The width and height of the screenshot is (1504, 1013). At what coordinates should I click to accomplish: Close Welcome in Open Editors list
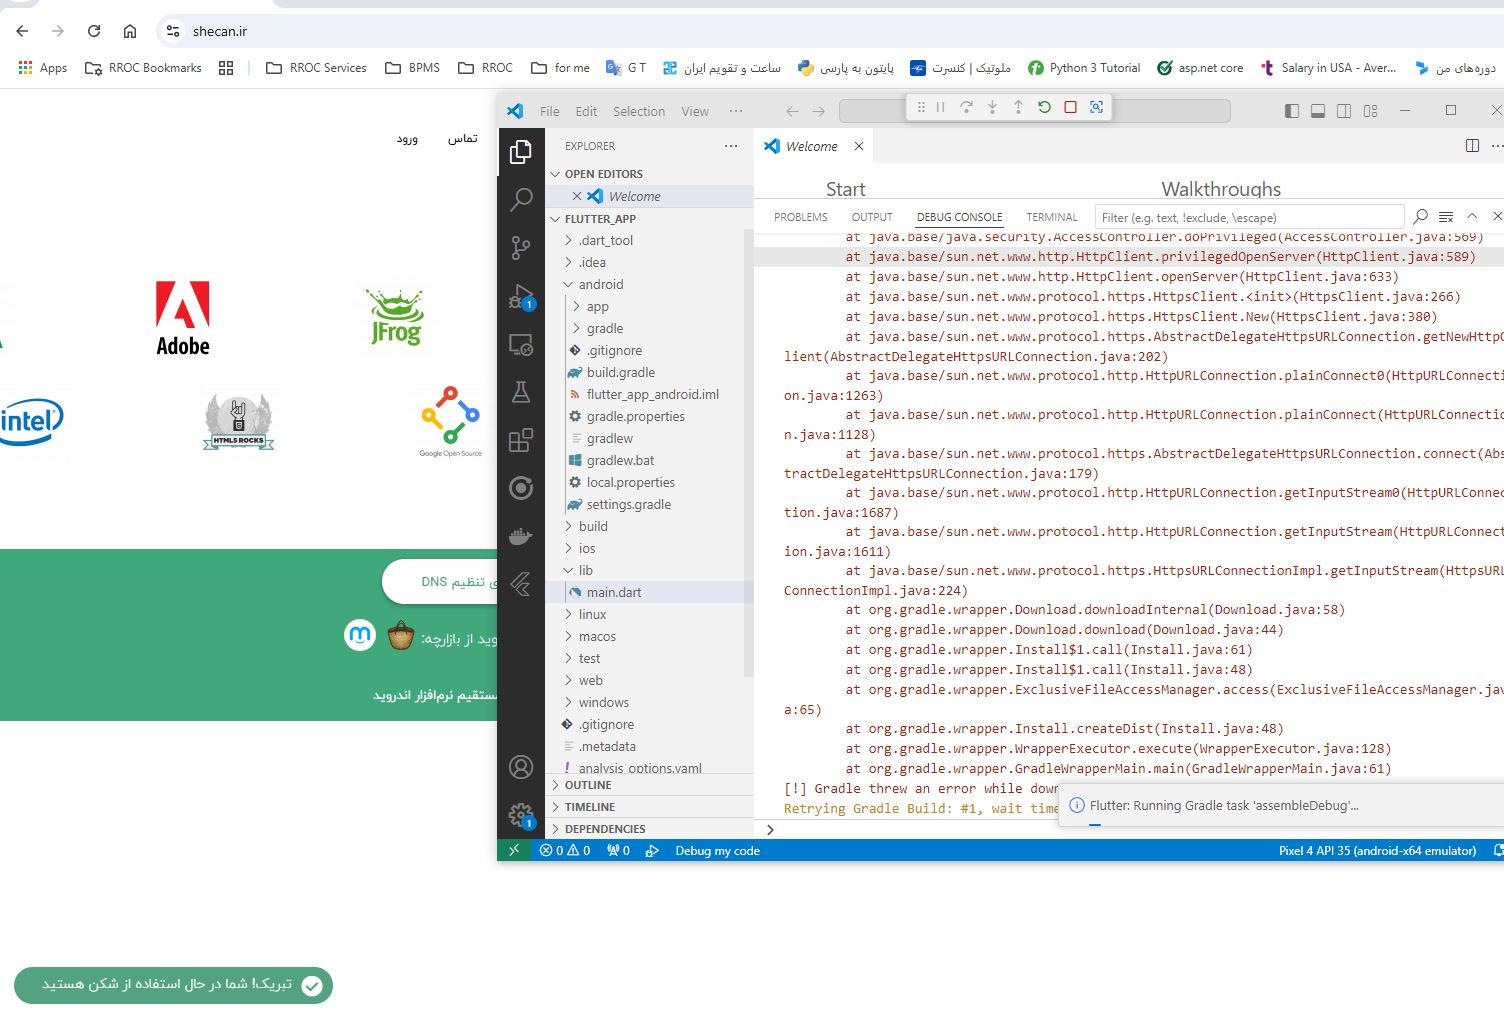[x=577, y=196]
